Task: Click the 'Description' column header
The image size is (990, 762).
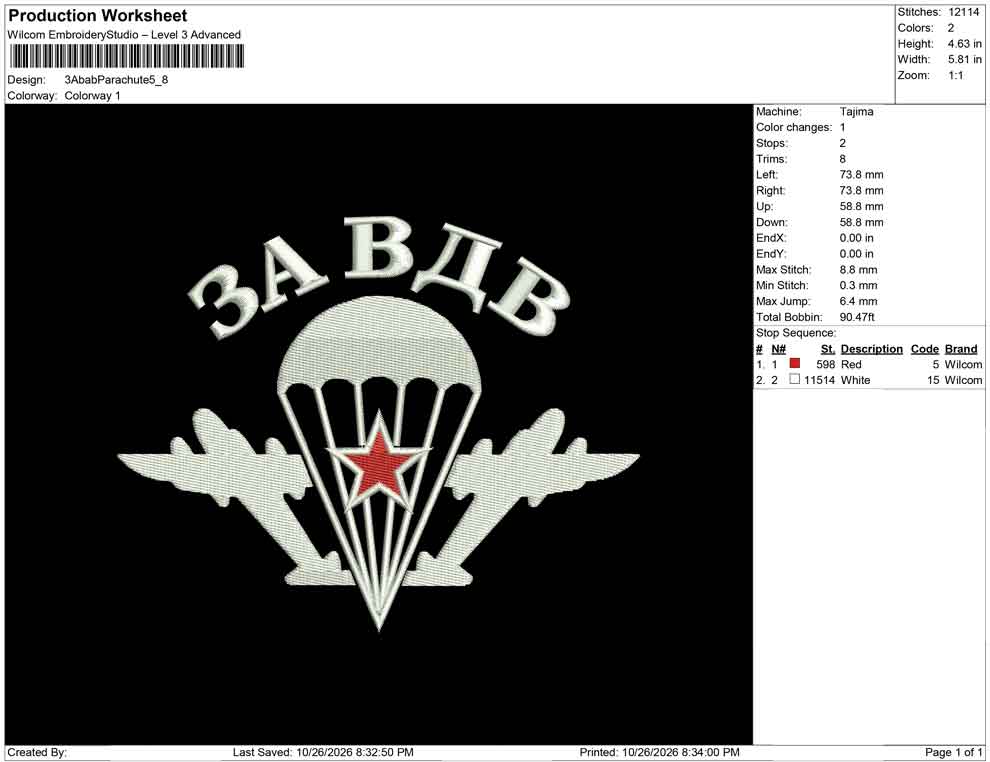Action: 871,349
